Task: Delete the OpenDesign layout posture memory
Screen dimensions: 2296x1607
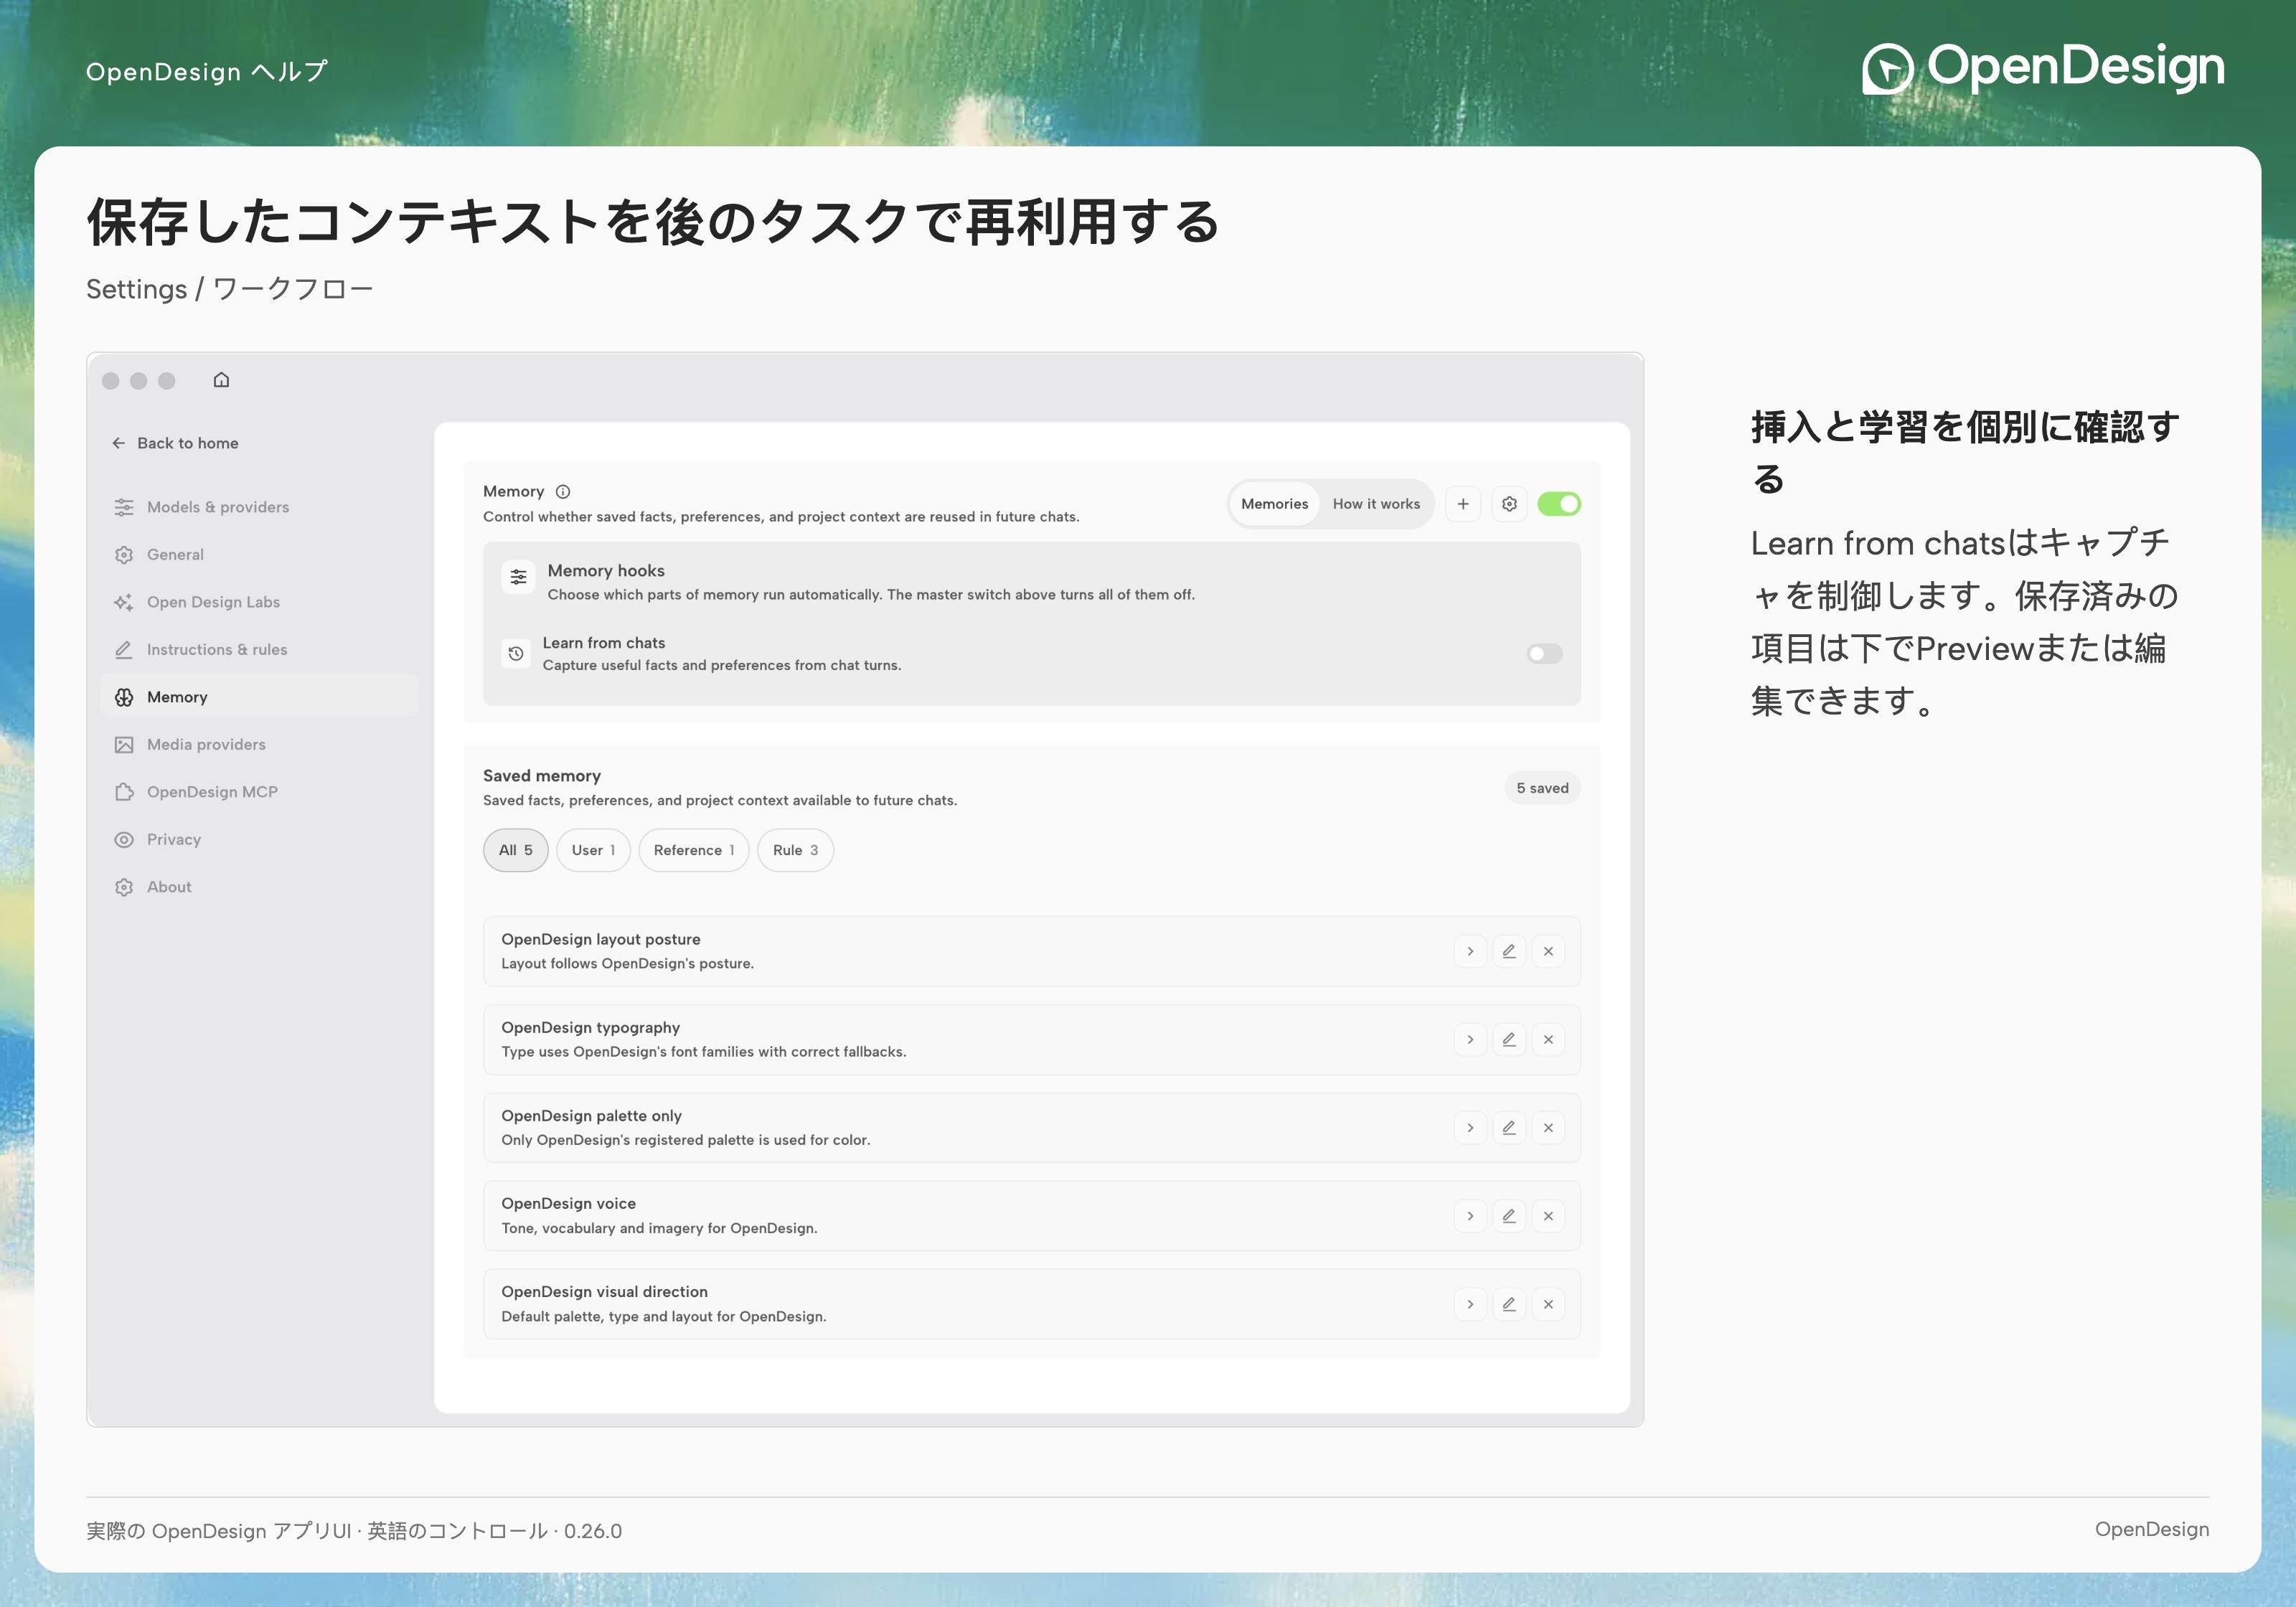Action: point(1548,951)
